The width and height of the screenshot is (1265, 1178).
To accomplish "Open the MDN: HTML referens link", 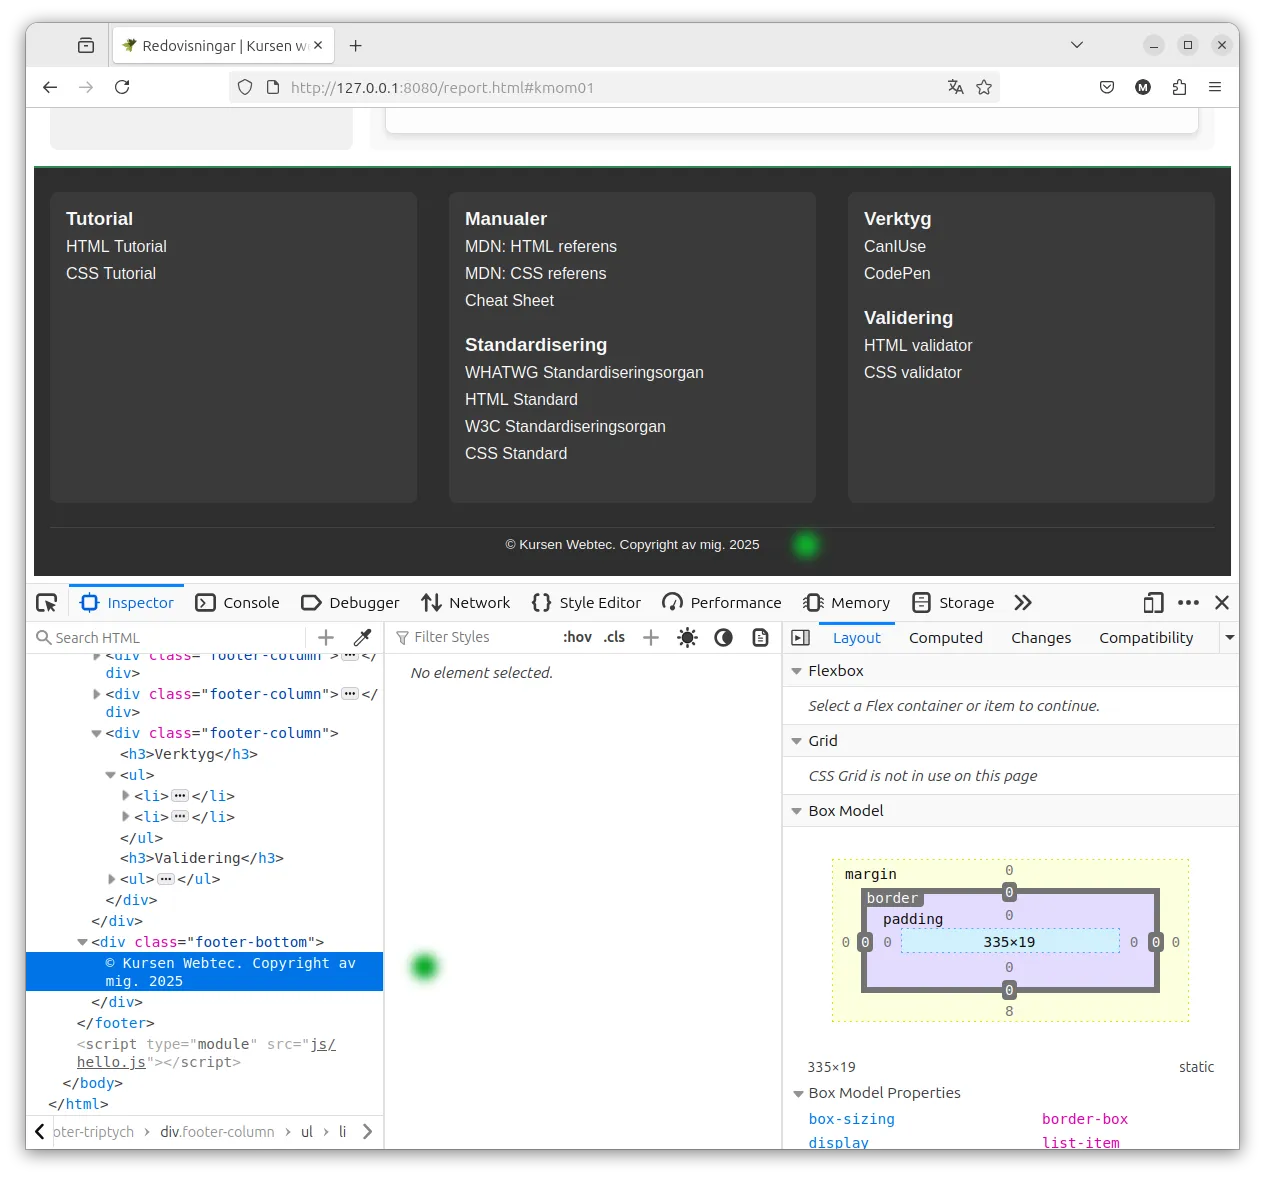I will point(541,246).
